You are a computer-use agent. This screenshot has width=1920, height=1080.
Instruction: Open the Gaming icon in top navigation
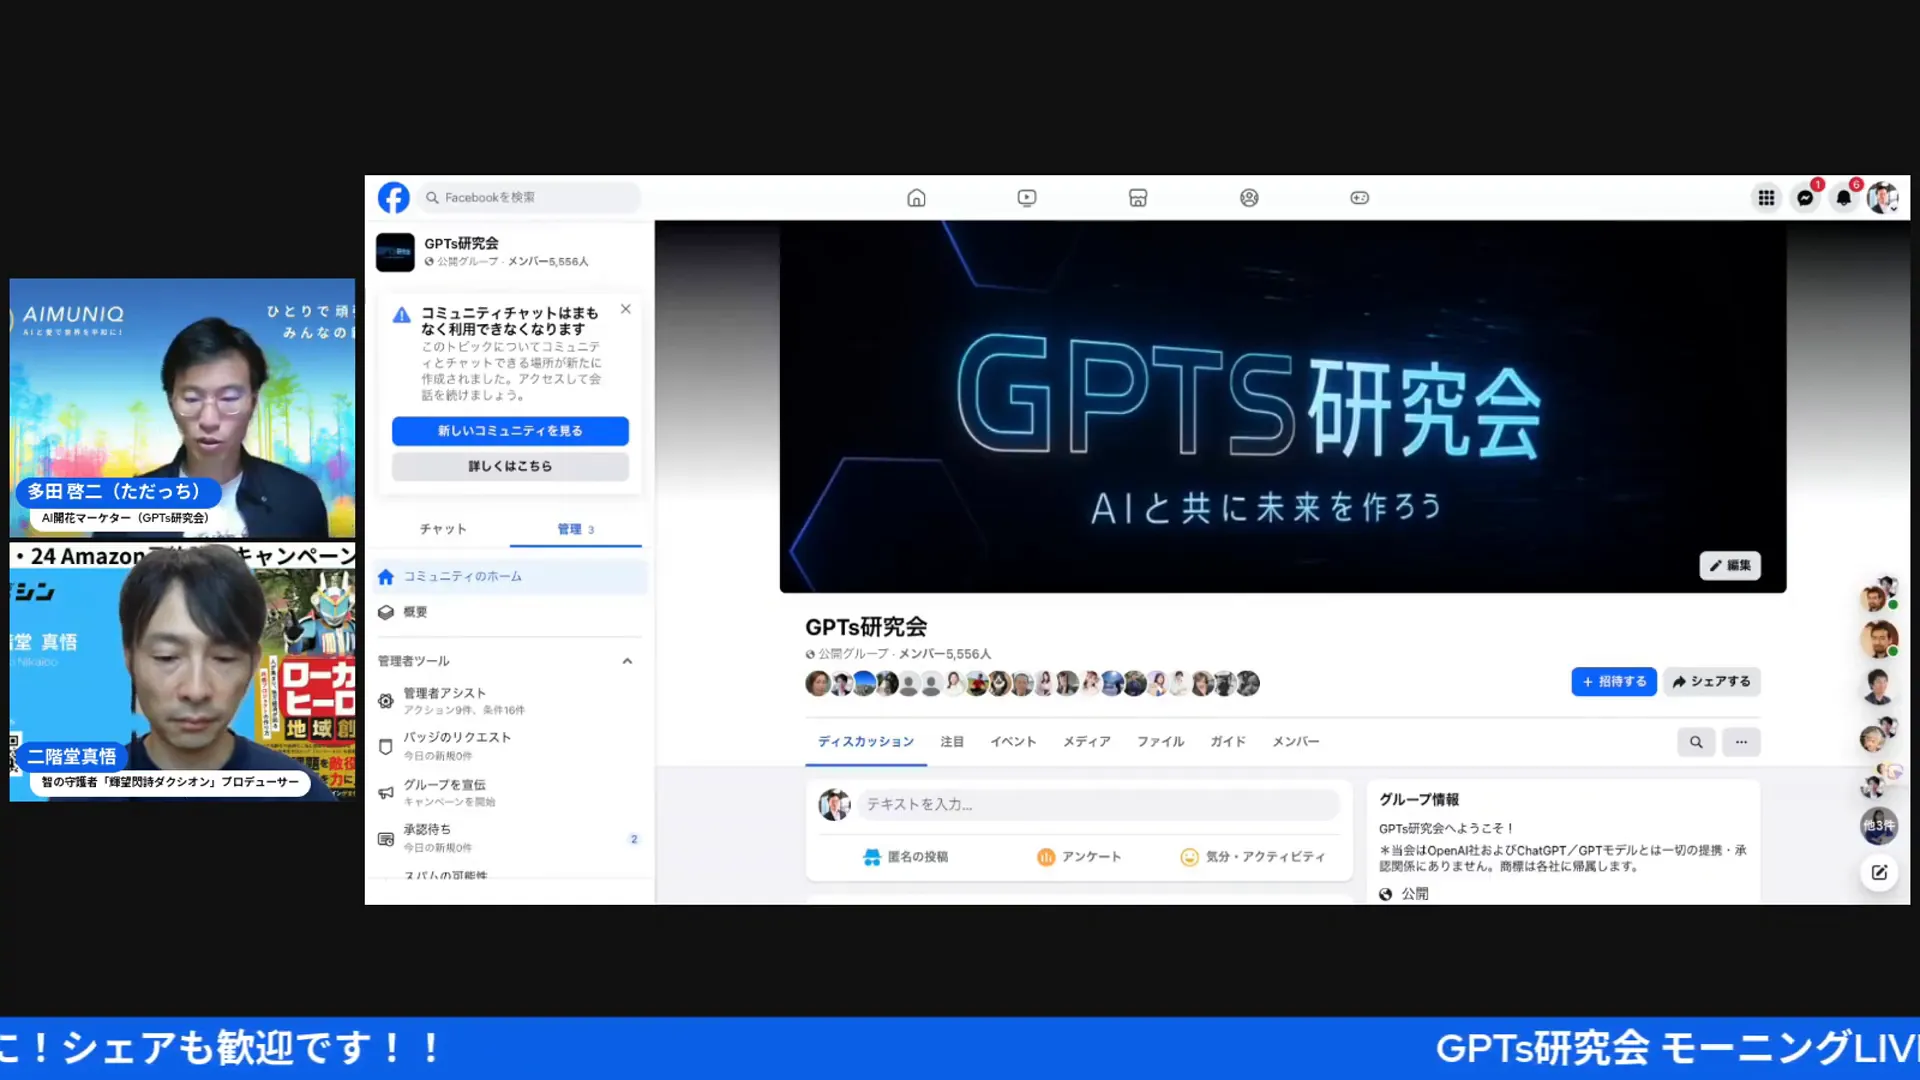pyautogui.click(x=1360, y=198)
